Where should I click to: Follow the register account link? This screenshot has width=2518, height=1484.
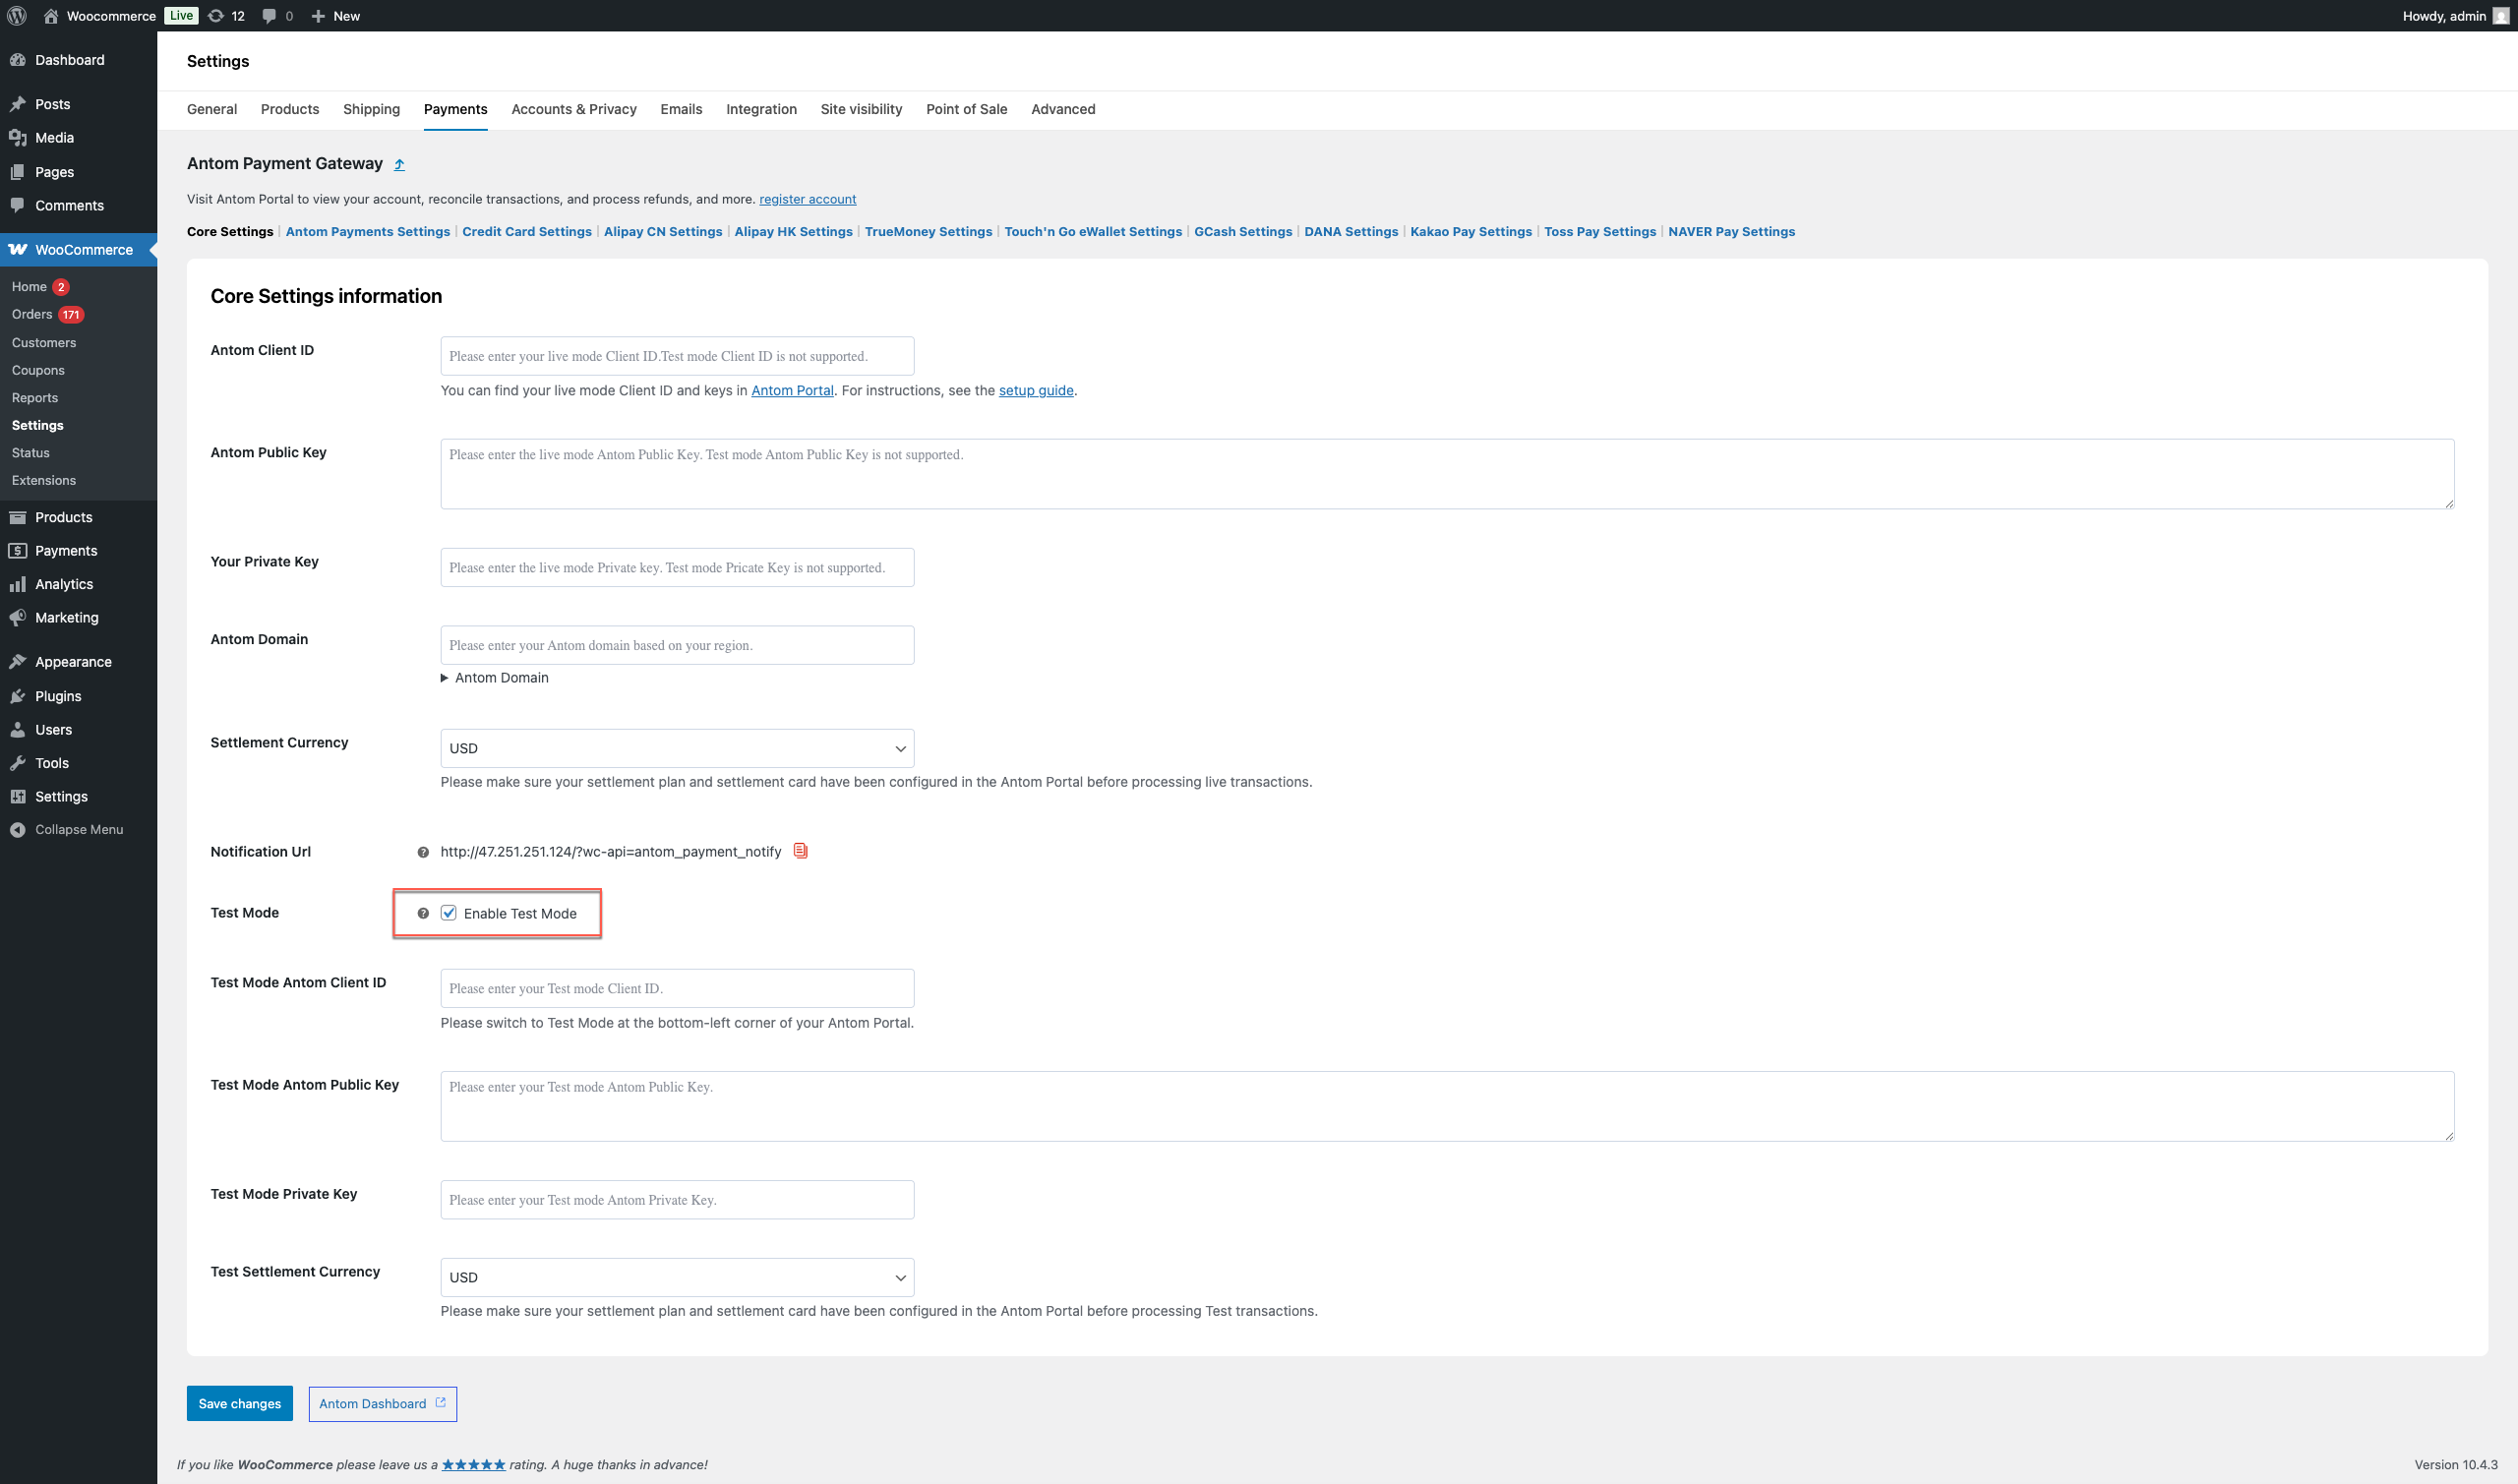point(808,199)
